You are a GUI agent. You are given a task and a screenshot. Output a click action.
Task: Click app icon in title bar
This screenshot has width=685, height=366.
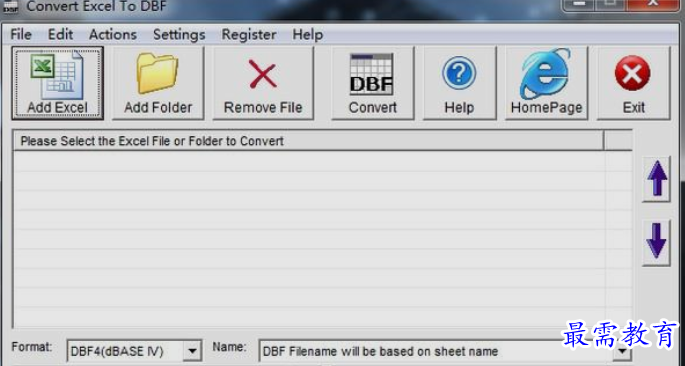[10, 6]
